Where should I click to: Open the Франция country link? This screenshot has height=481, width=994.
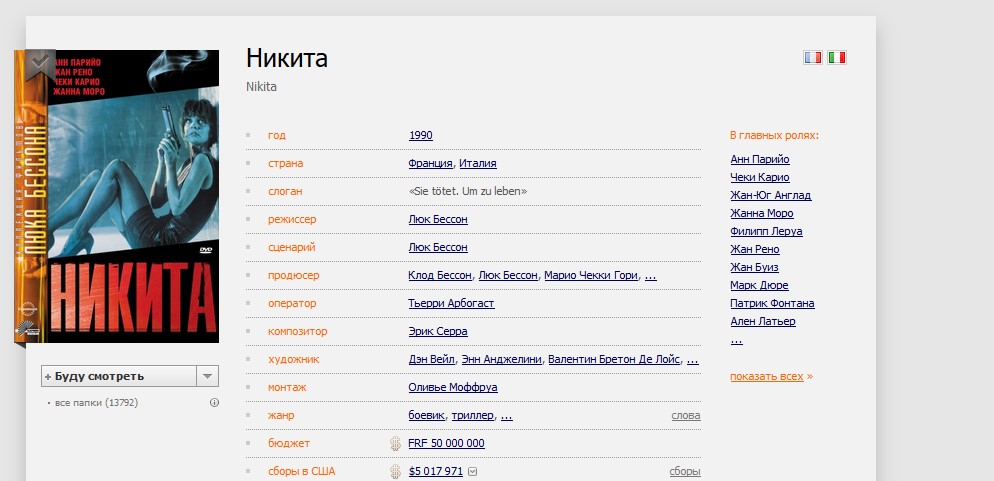[x=430, y=163]
